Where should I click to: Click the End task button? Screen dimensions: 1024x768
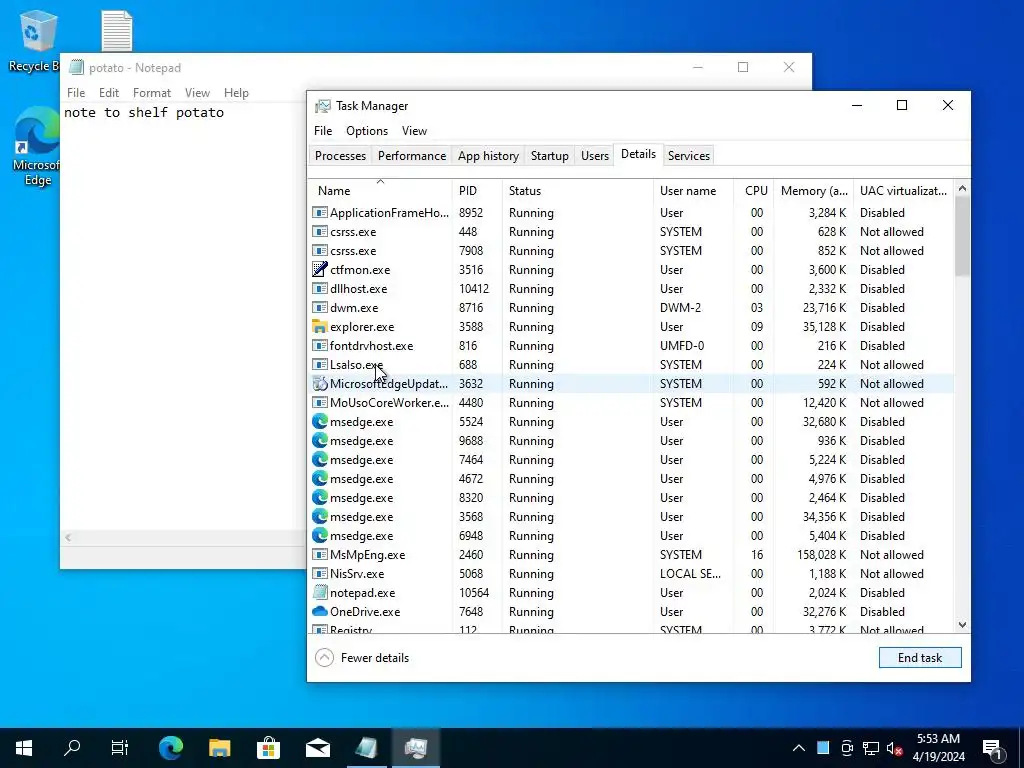coord(920,658)
